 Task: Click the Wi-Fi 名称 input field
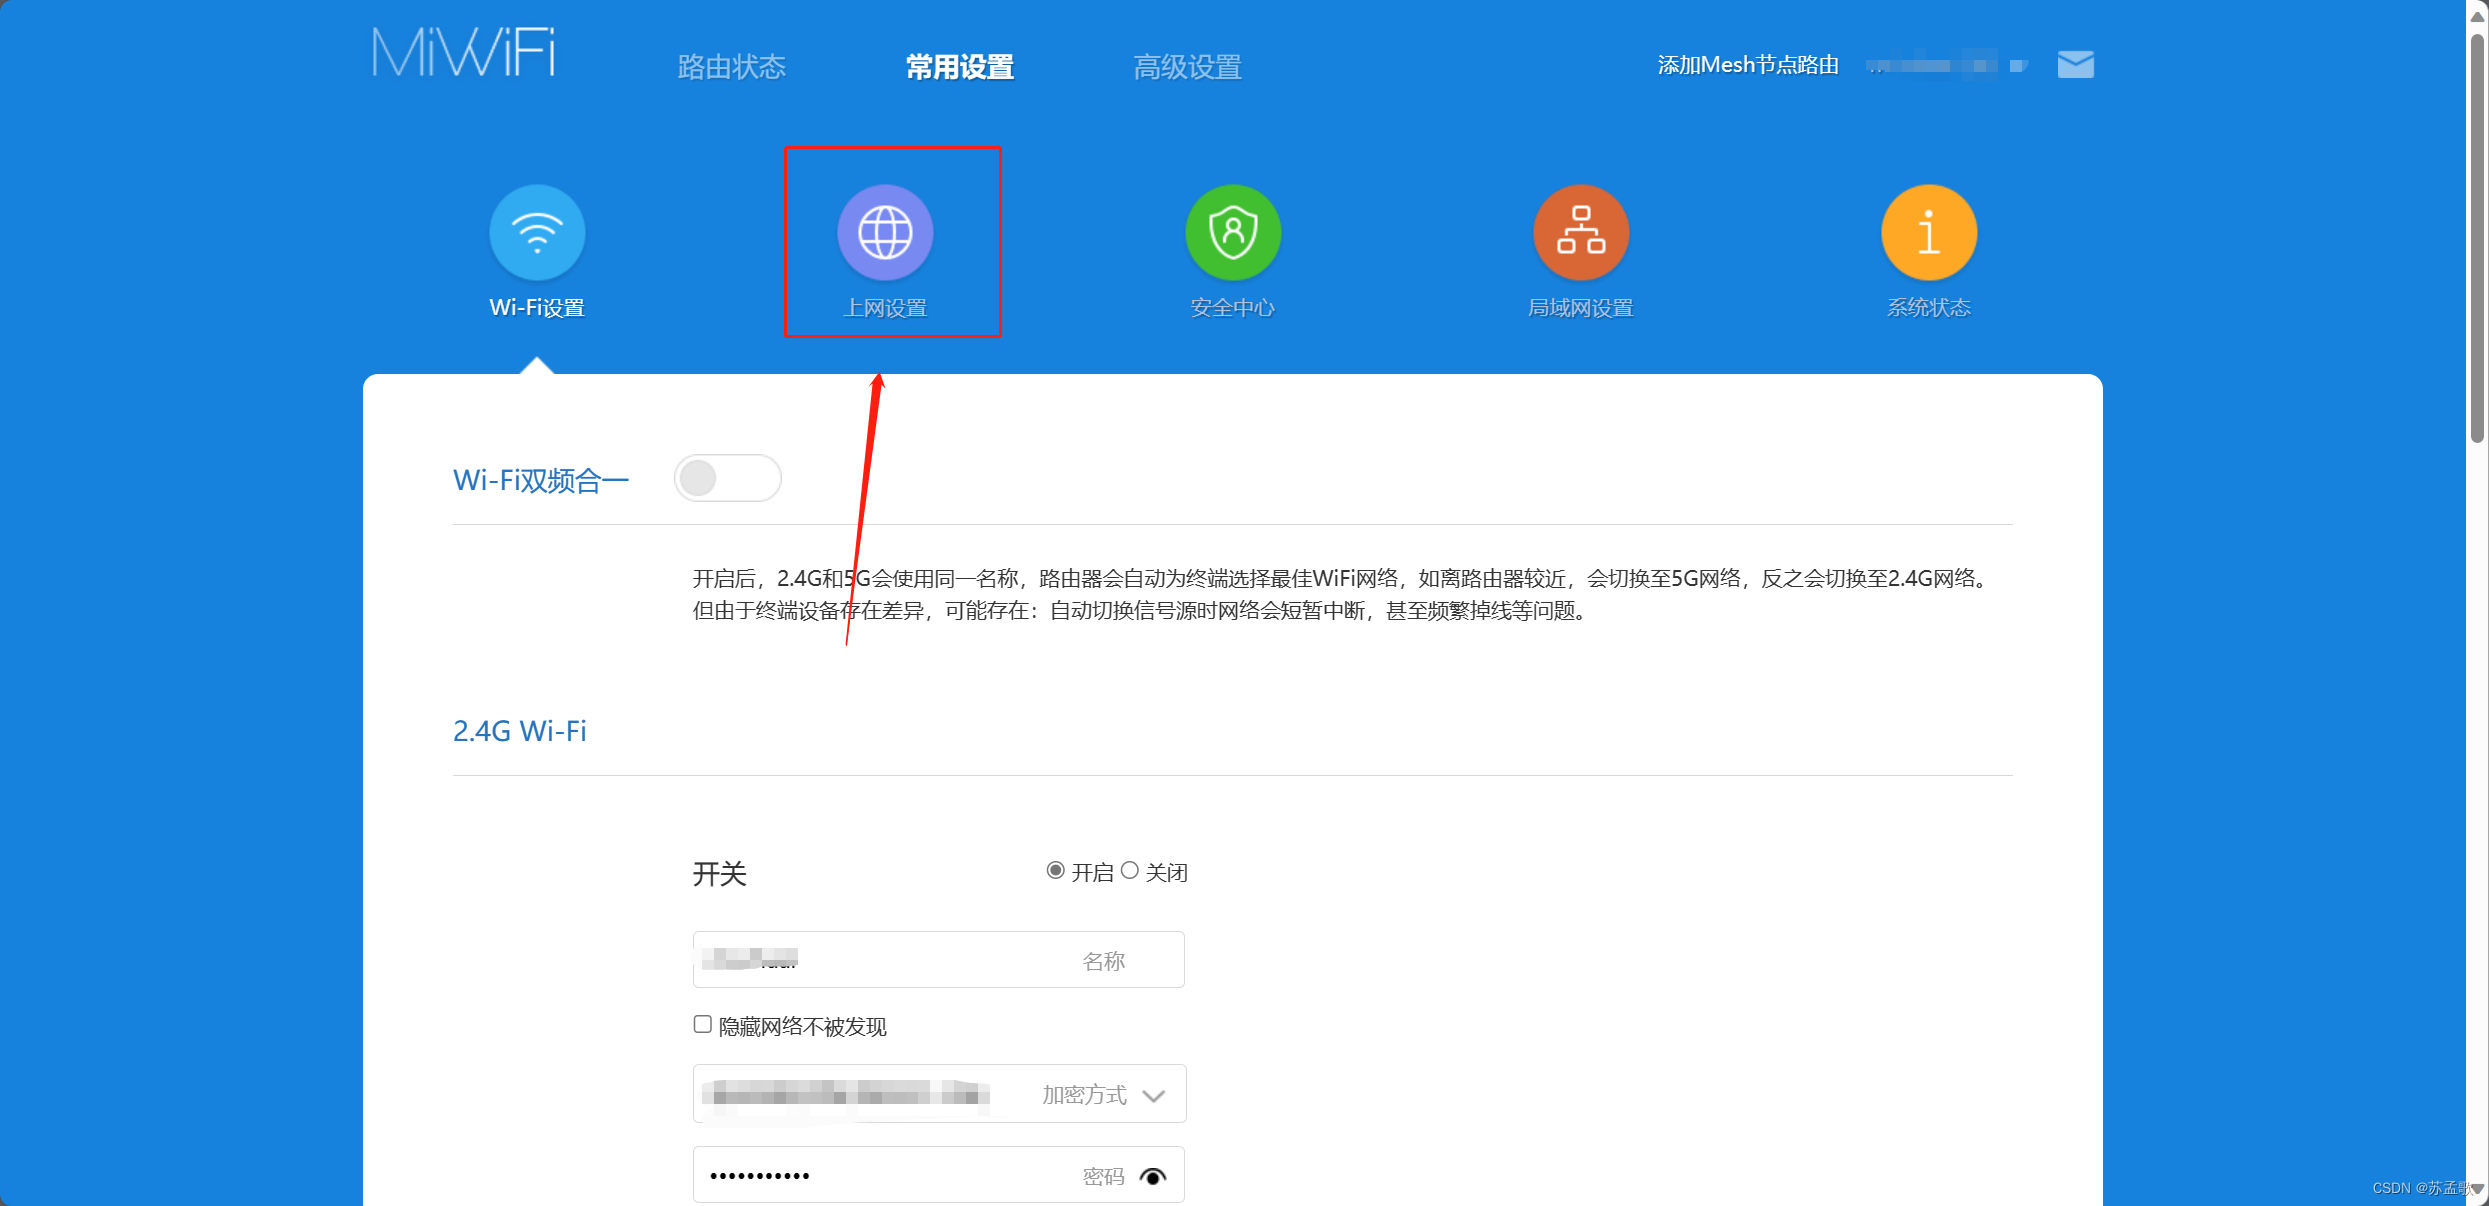[938, 960]
